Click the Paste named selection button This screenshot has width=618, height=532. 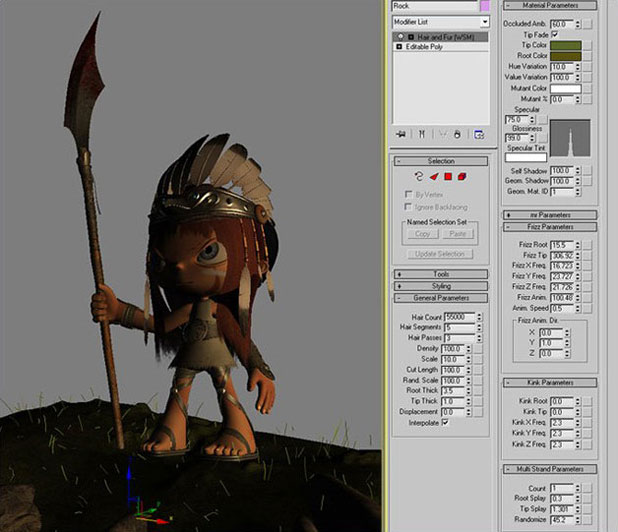(457, 234)
